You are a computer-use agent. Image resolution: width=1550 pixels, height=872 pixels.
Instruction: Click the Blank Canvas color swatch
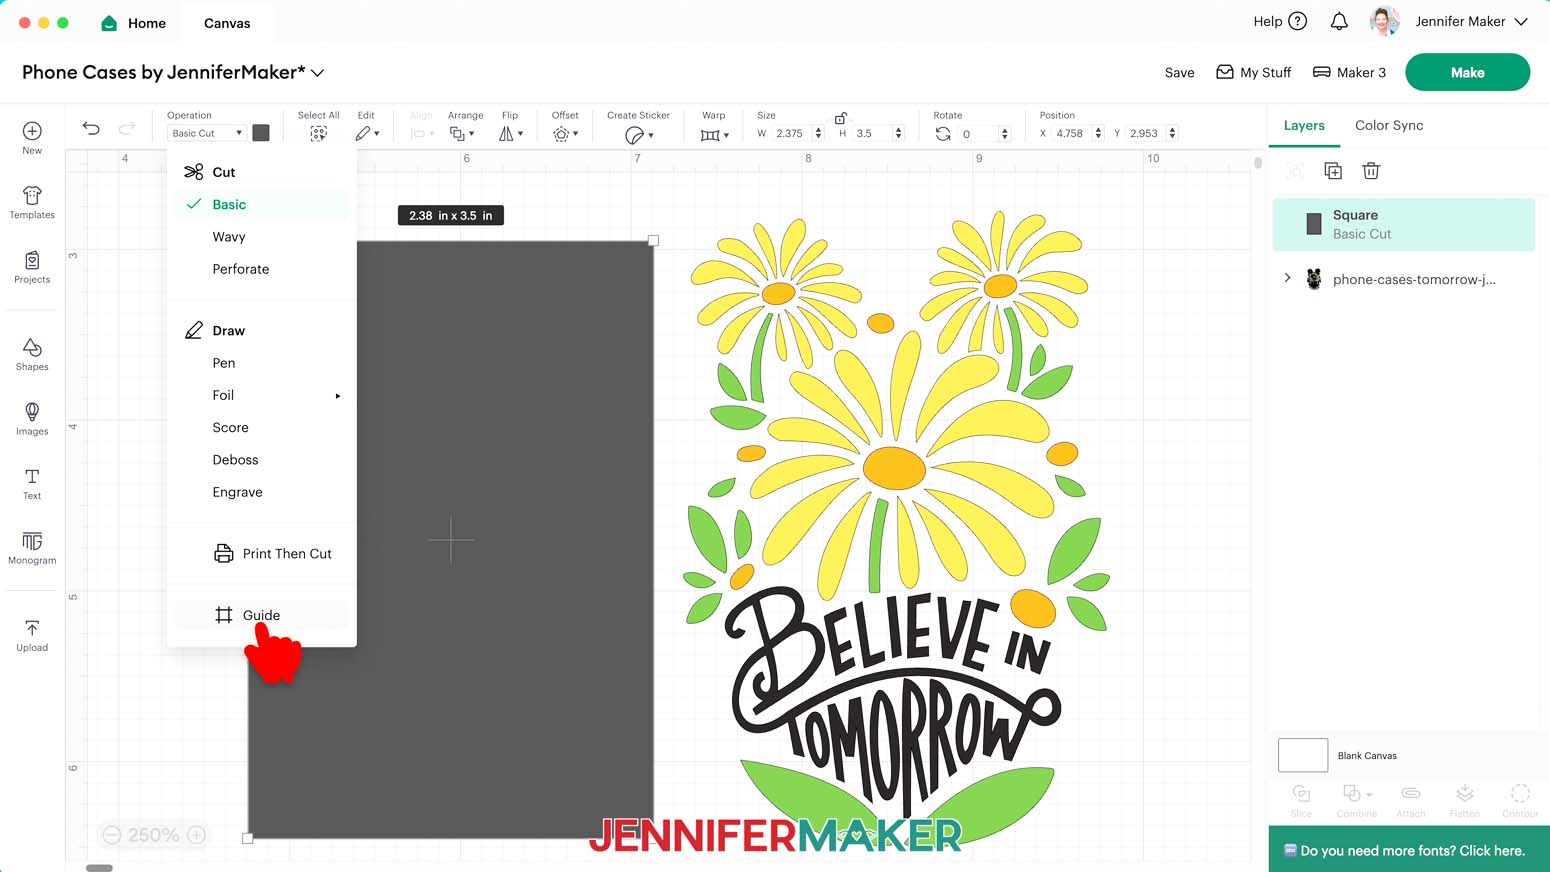click(x=1303, y=755)
